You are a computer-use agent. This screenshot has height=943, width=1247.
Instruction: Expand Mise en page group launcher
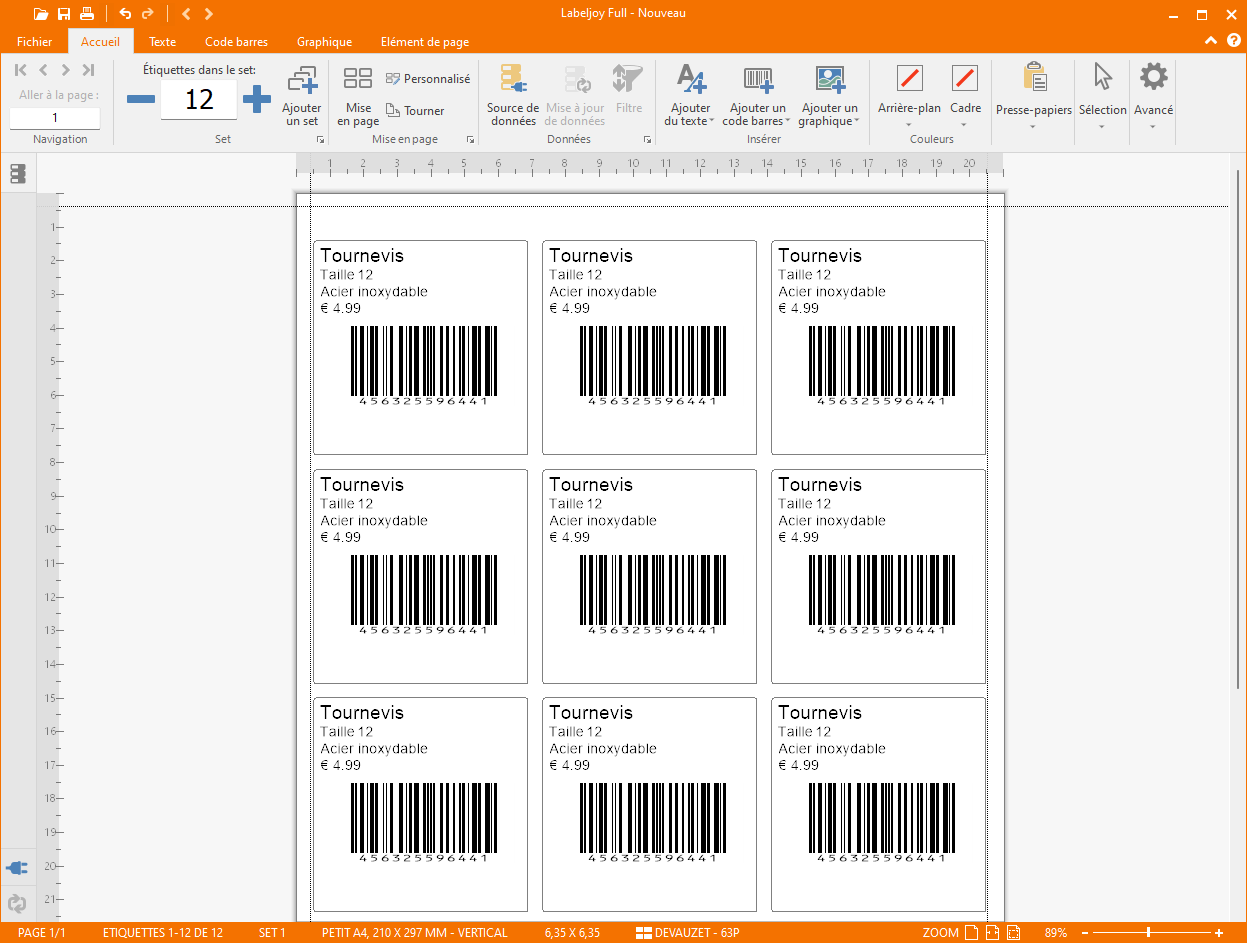(x=469, y=141)
